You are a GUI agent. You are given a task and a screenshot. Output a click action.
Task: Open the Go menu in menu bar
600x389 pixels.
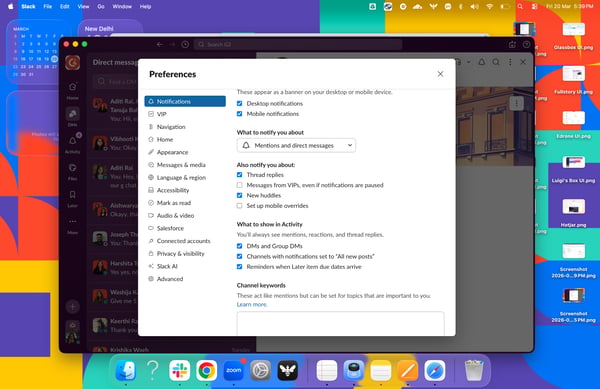tap(101, 7)
